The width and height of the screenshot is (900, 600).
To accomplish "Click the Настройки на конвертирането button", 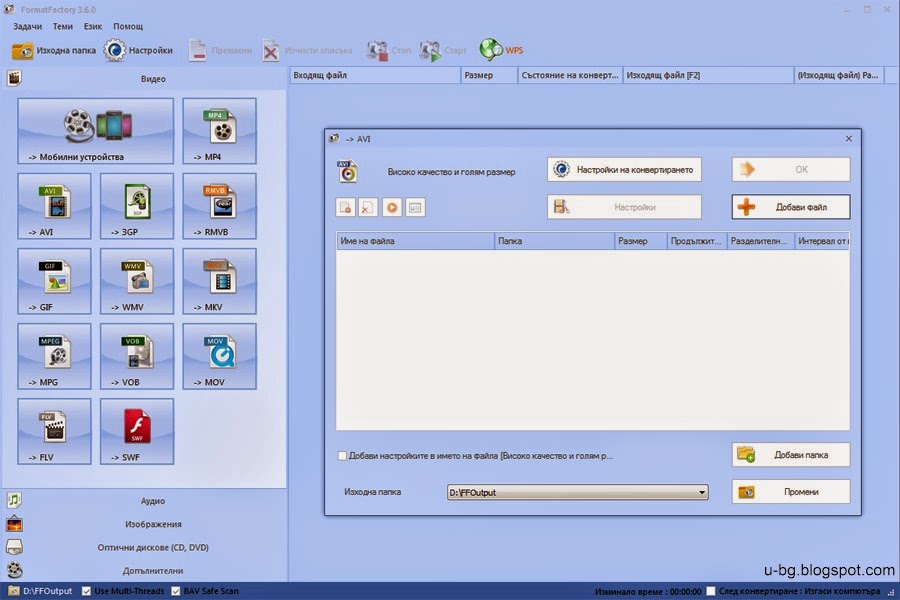I will point(624,170).
